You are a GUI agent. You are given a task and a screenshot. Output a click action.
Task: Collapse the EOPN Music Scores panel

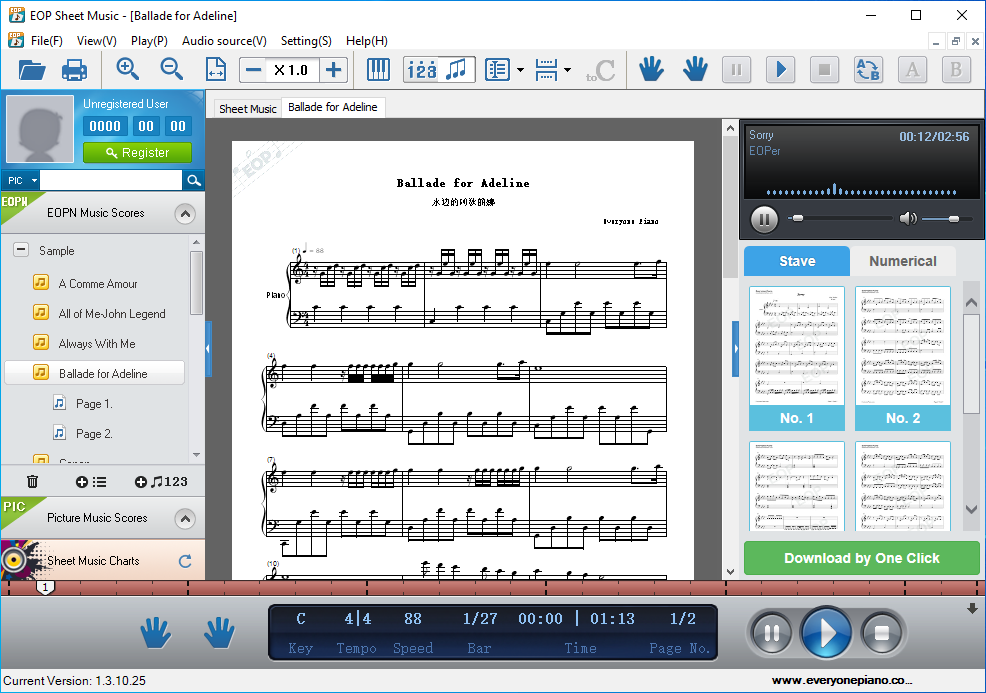(x=184, y=214)
